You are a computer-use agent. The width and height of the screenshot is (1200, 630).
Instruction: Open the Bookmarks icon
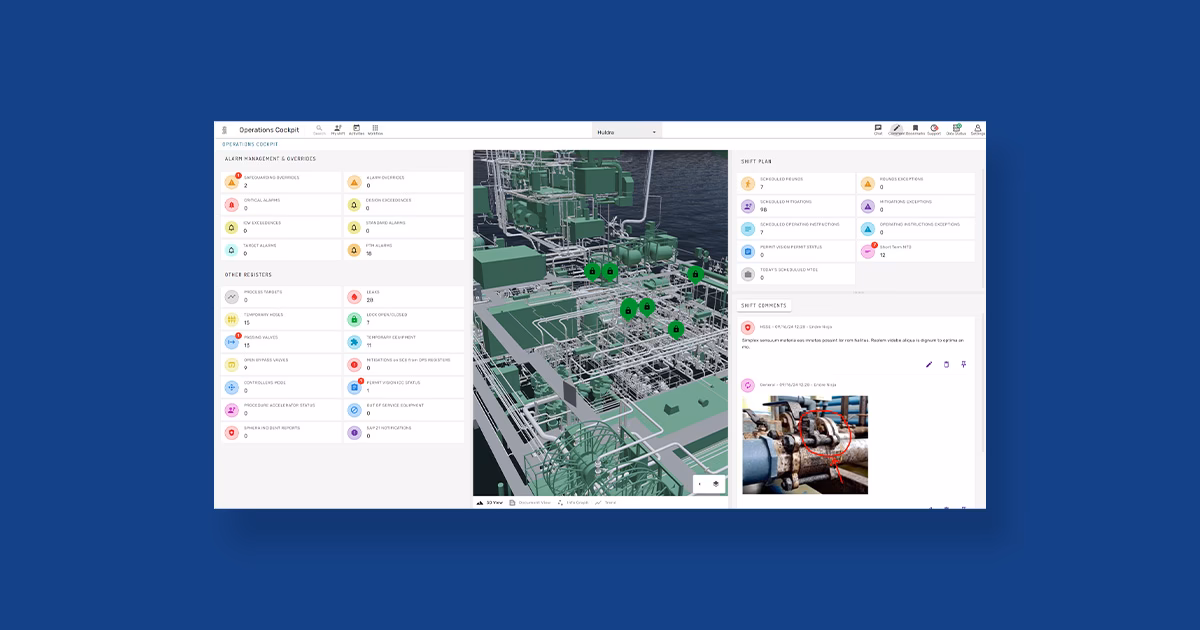tap(913, 128)
